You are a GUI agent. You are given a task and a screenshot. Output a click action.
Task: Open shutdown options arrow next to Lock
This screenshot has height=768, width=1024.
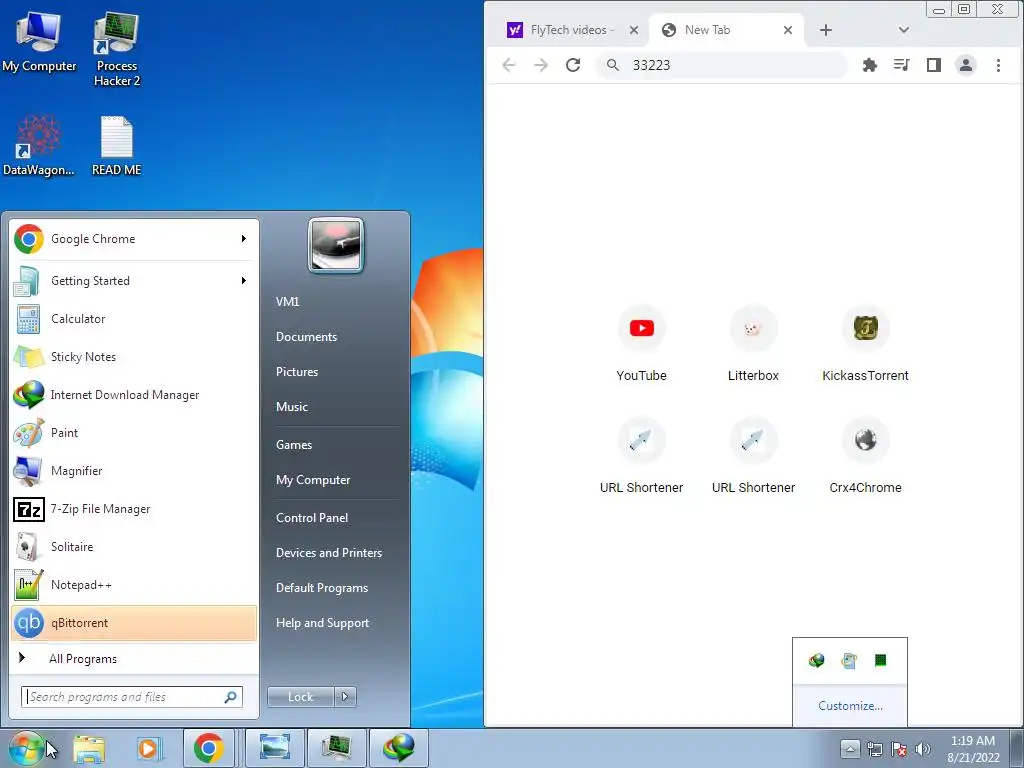click(345, 697)
